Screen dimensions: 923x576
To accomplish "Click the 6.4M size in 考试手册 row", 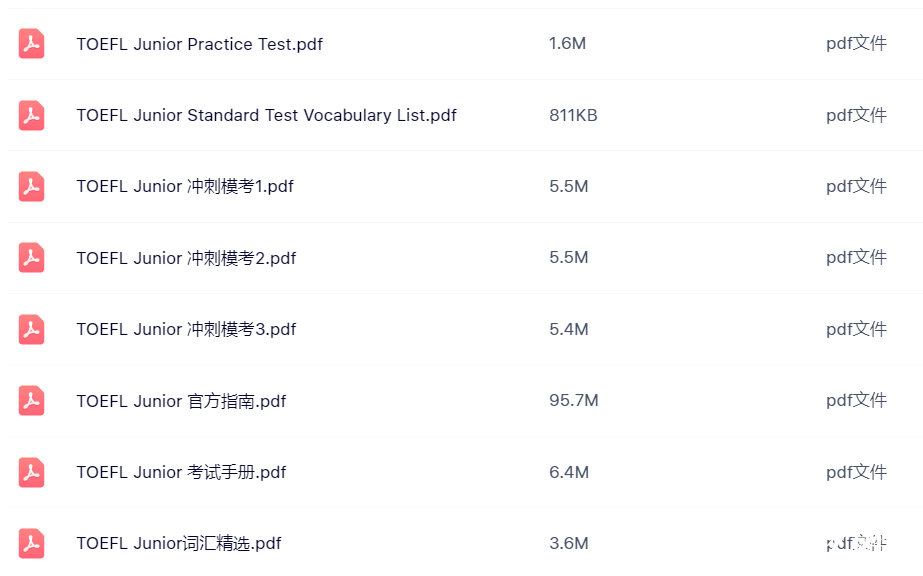I will [569, 472].
